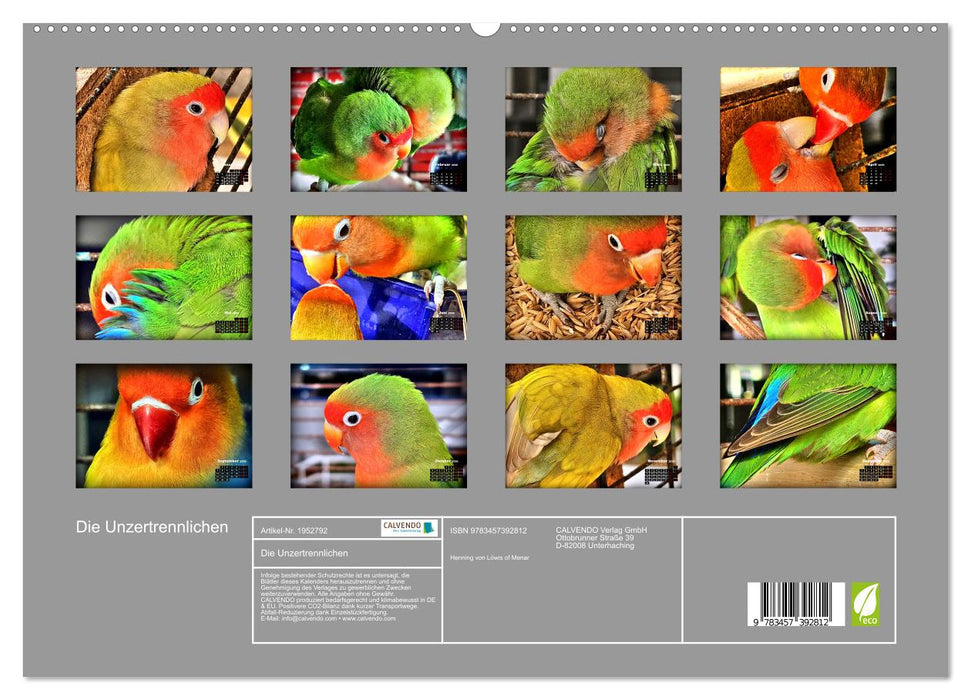Click the green eco leaf icon

pos(865,604)
